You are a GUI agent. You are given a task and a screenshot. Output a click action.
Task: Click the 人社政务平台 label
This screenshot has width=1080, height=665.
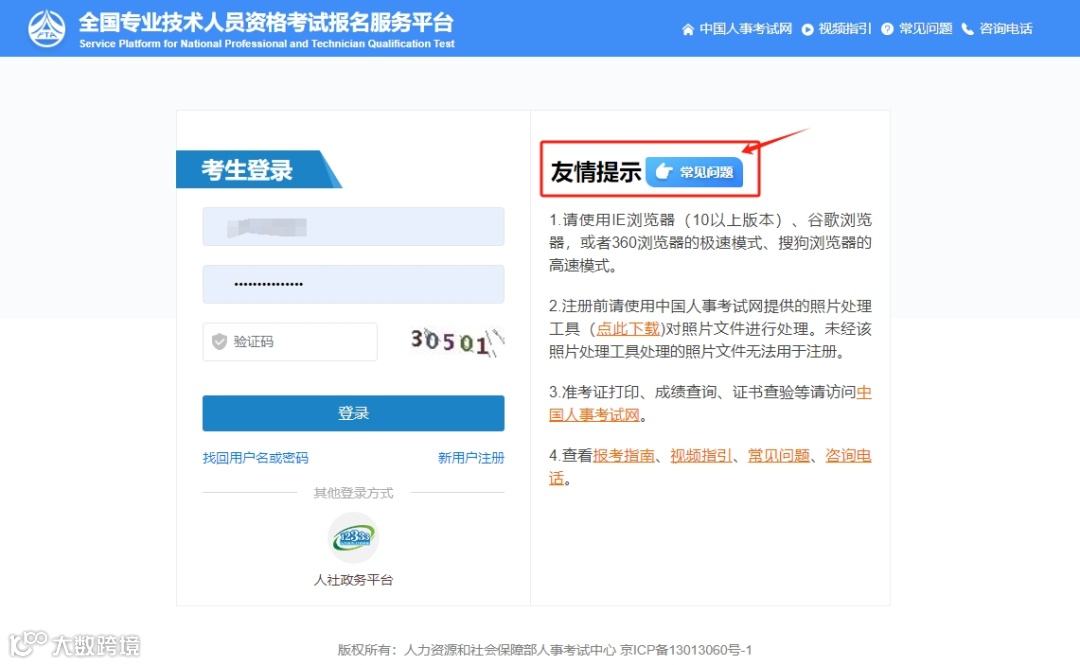click(353, 580)
